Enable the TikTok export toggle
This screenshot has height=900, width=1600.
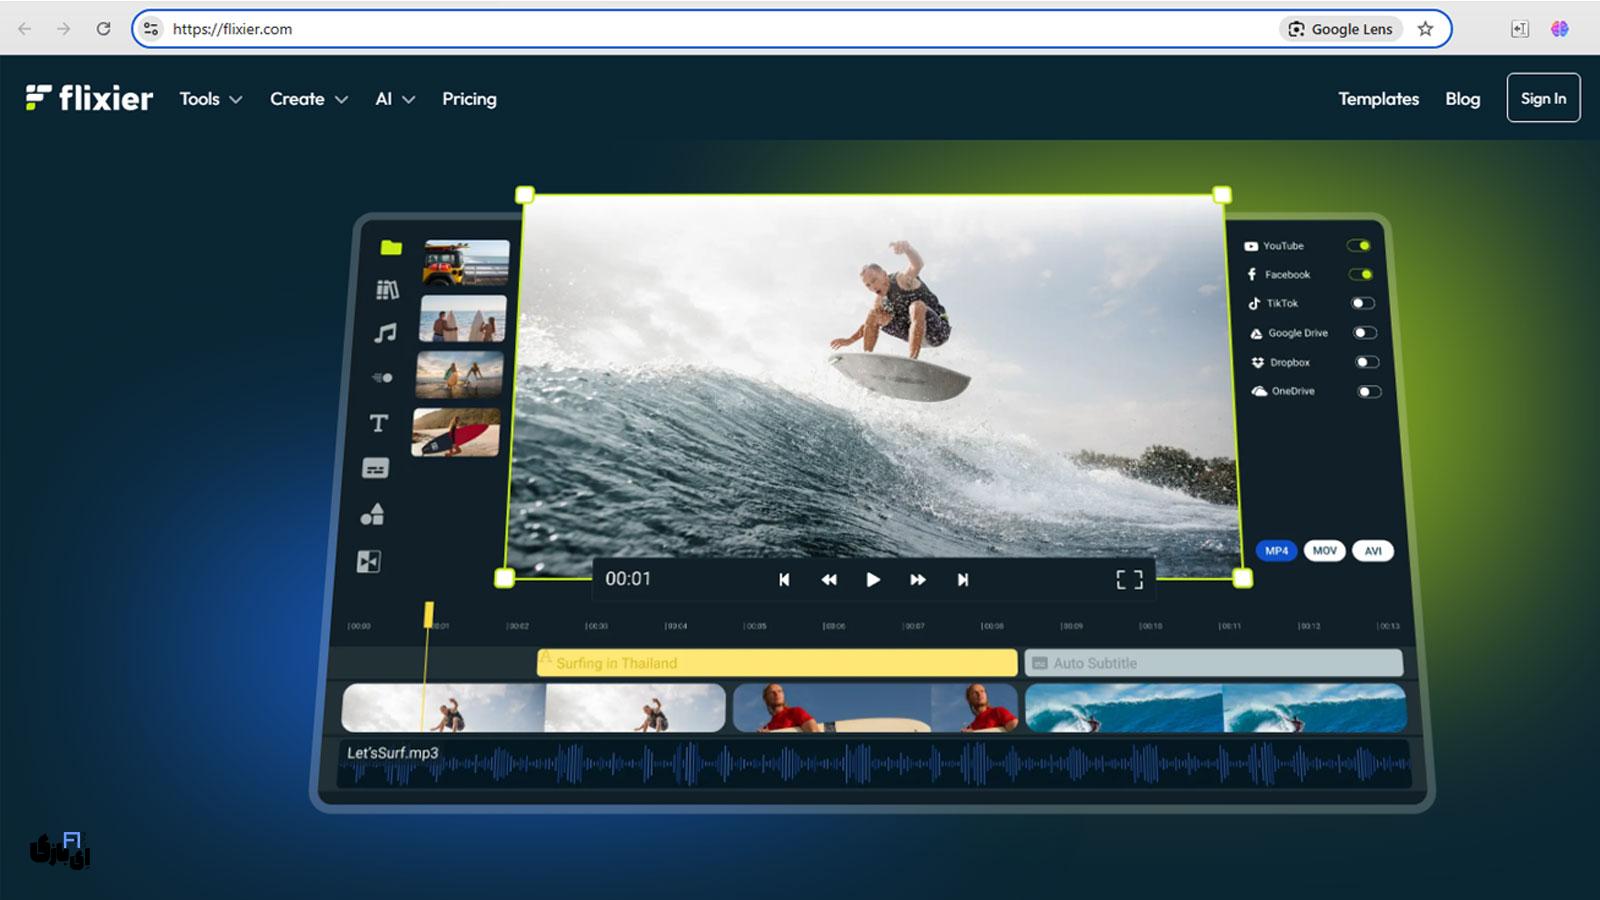click(x=1362, y=303)
